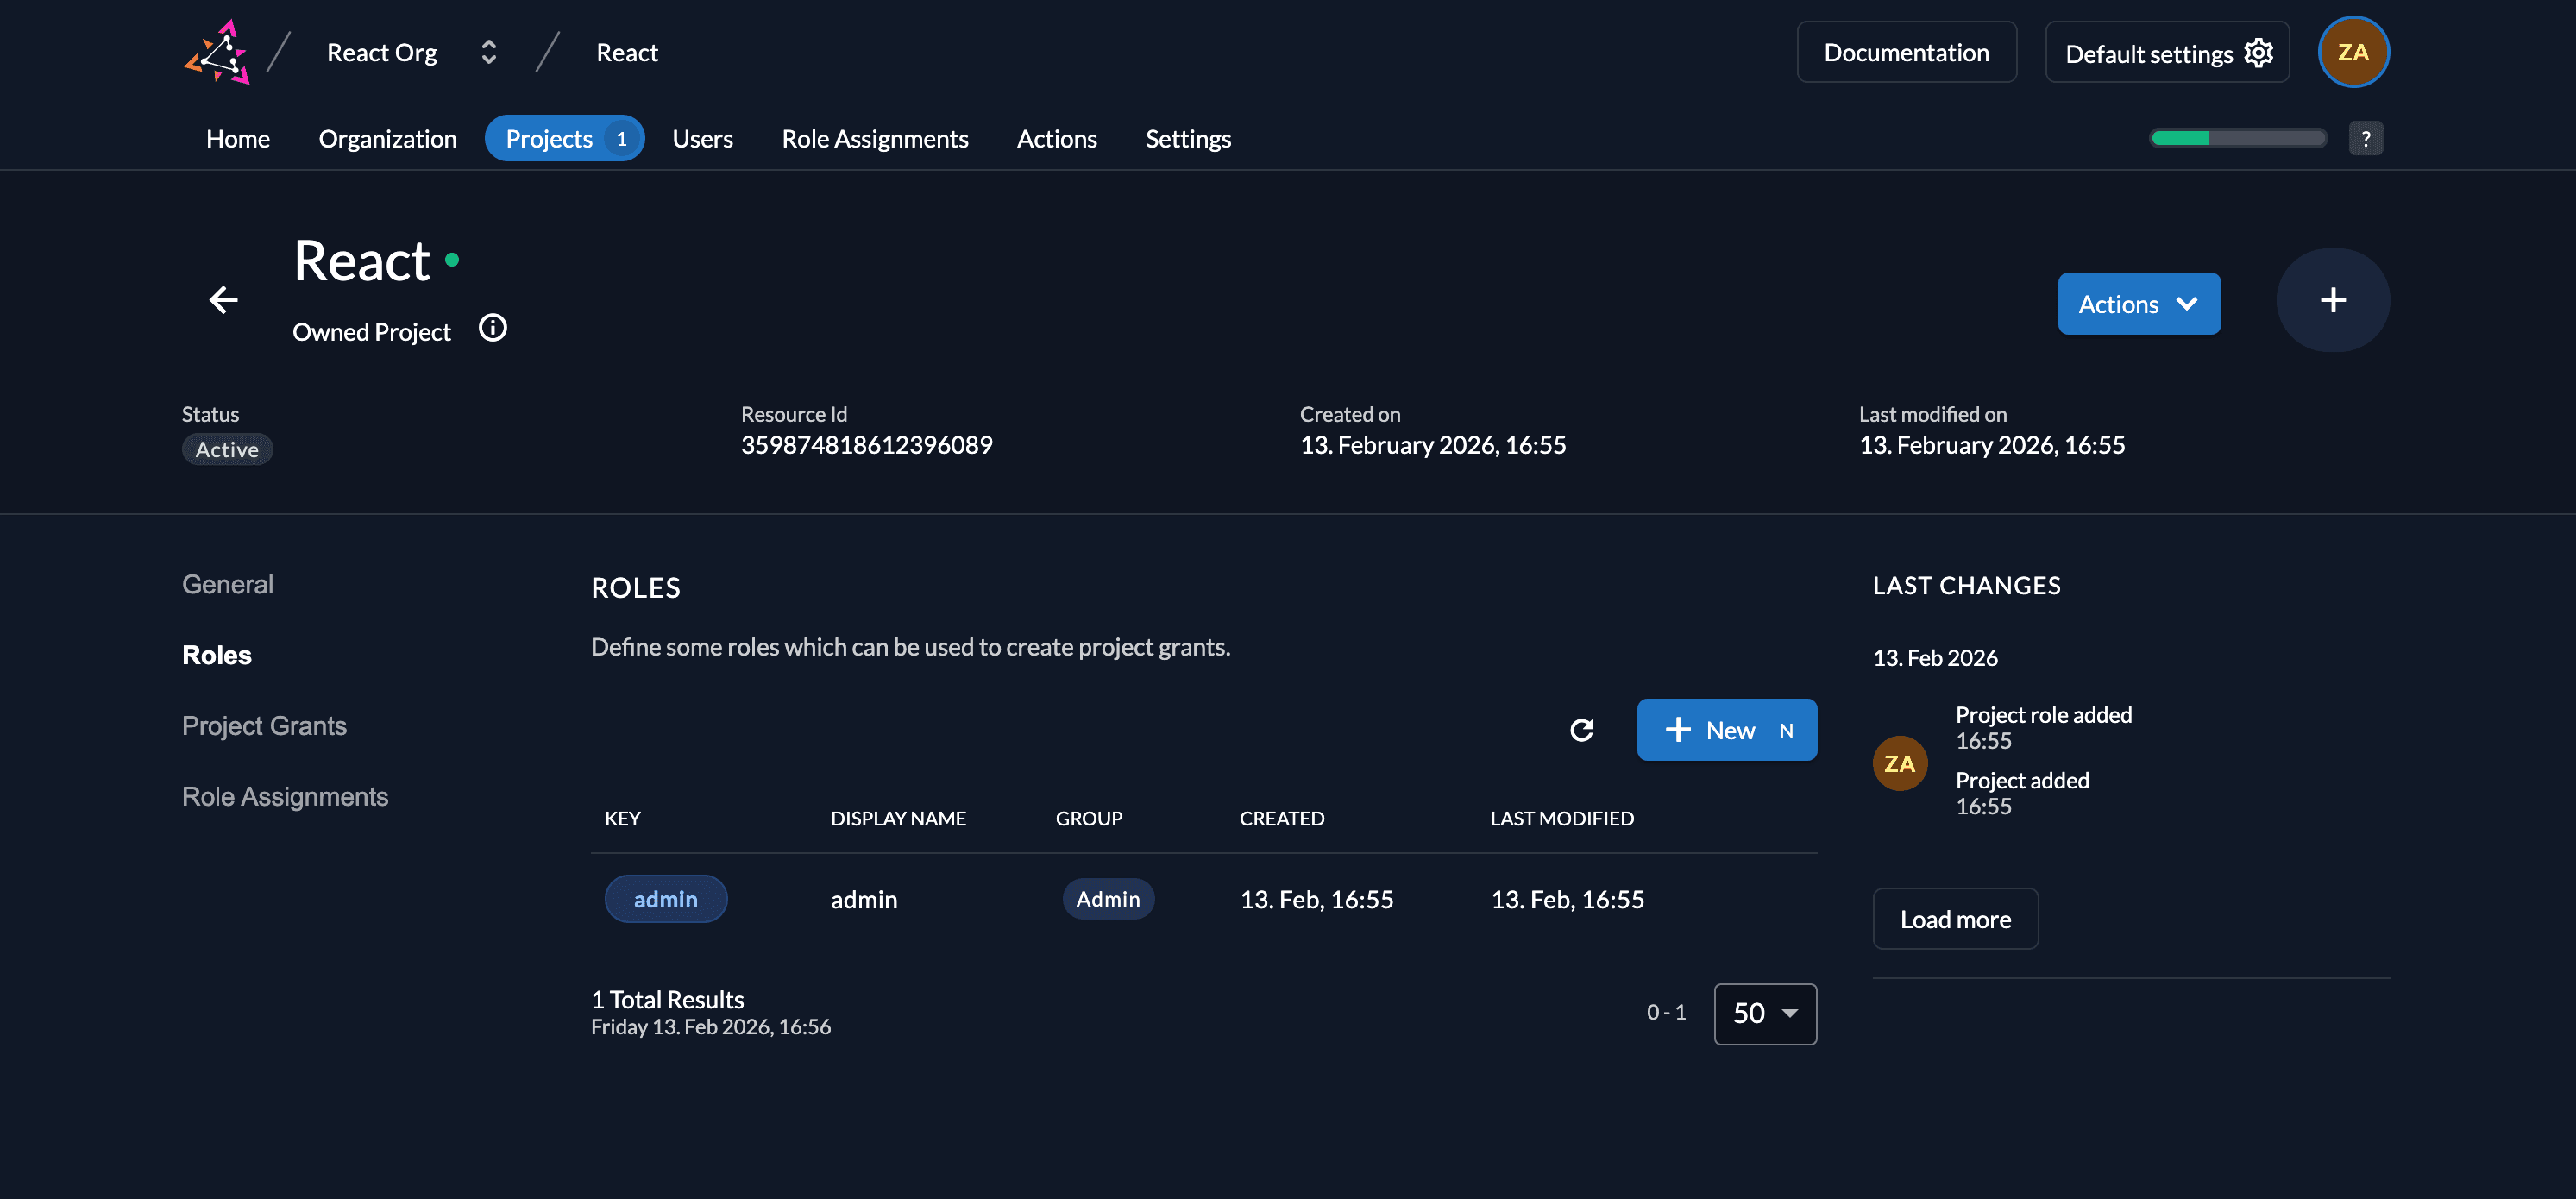
Task: Click the admin role key chip
Action: click(665, 899)
